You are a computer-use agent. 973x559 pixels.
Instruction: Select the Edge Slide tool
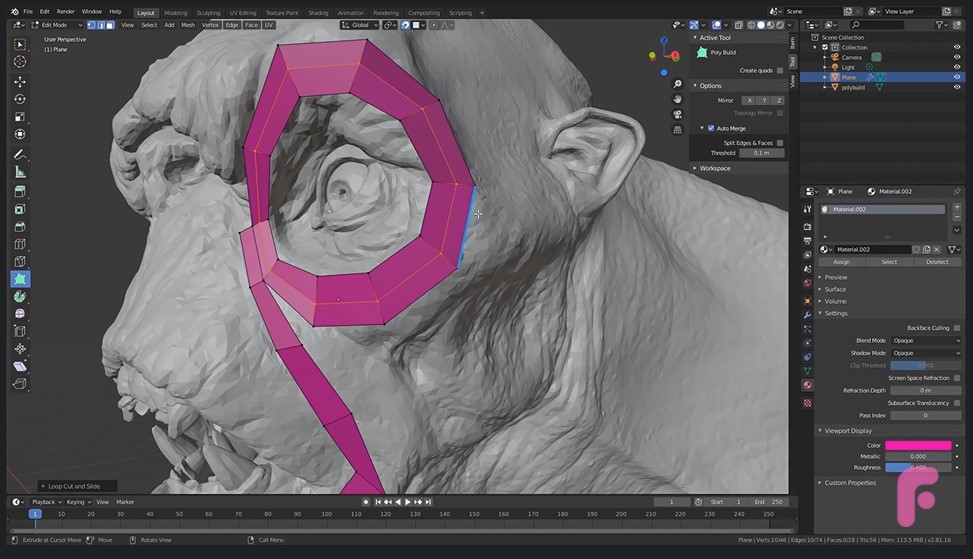click(x=20, y=331)
